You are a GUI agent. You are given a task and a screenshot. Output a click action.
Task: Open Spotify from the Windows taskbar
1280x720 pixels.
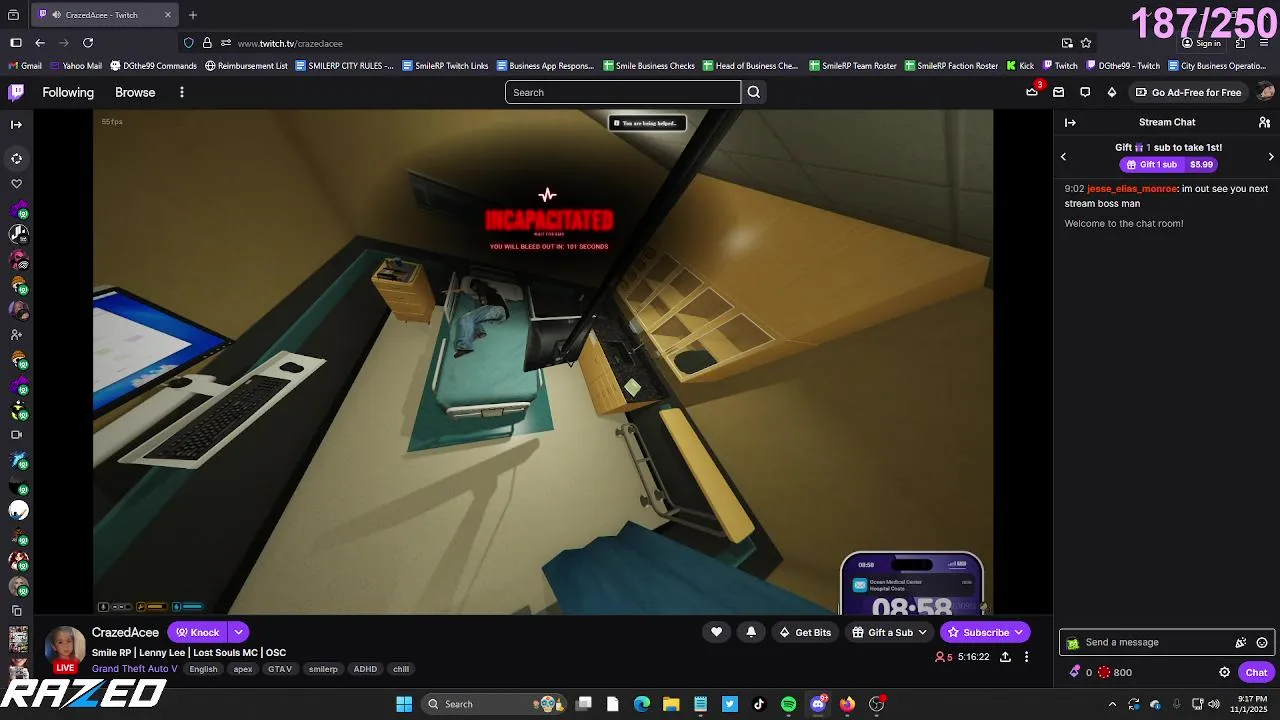788,704
